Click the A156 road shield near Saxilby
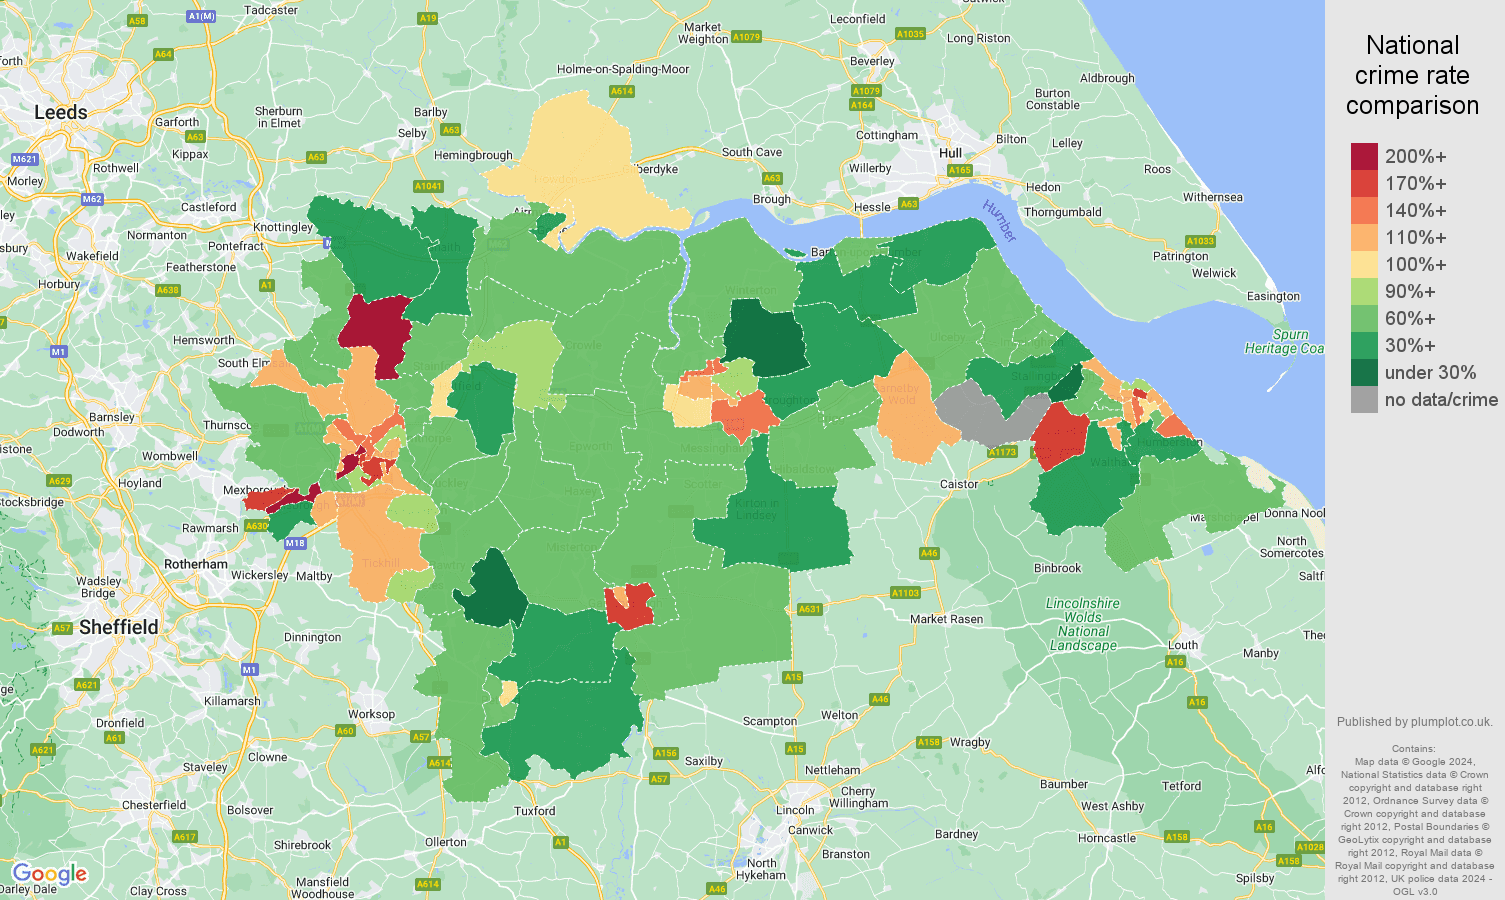1505x900 pixels. pos(665,753)
